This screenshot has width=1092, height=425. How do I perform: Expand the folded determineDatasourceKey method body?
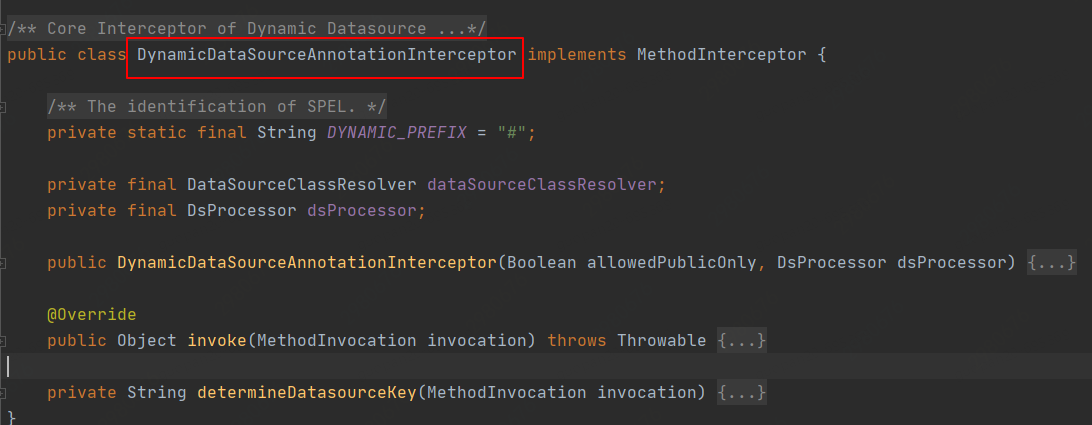pos(742,393)
